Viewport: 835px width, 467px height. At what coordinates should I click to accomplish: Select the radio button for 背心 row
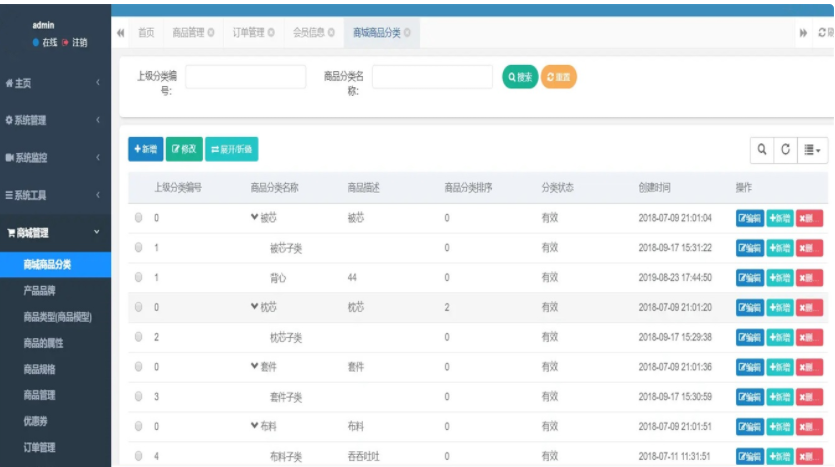point(138,277)
